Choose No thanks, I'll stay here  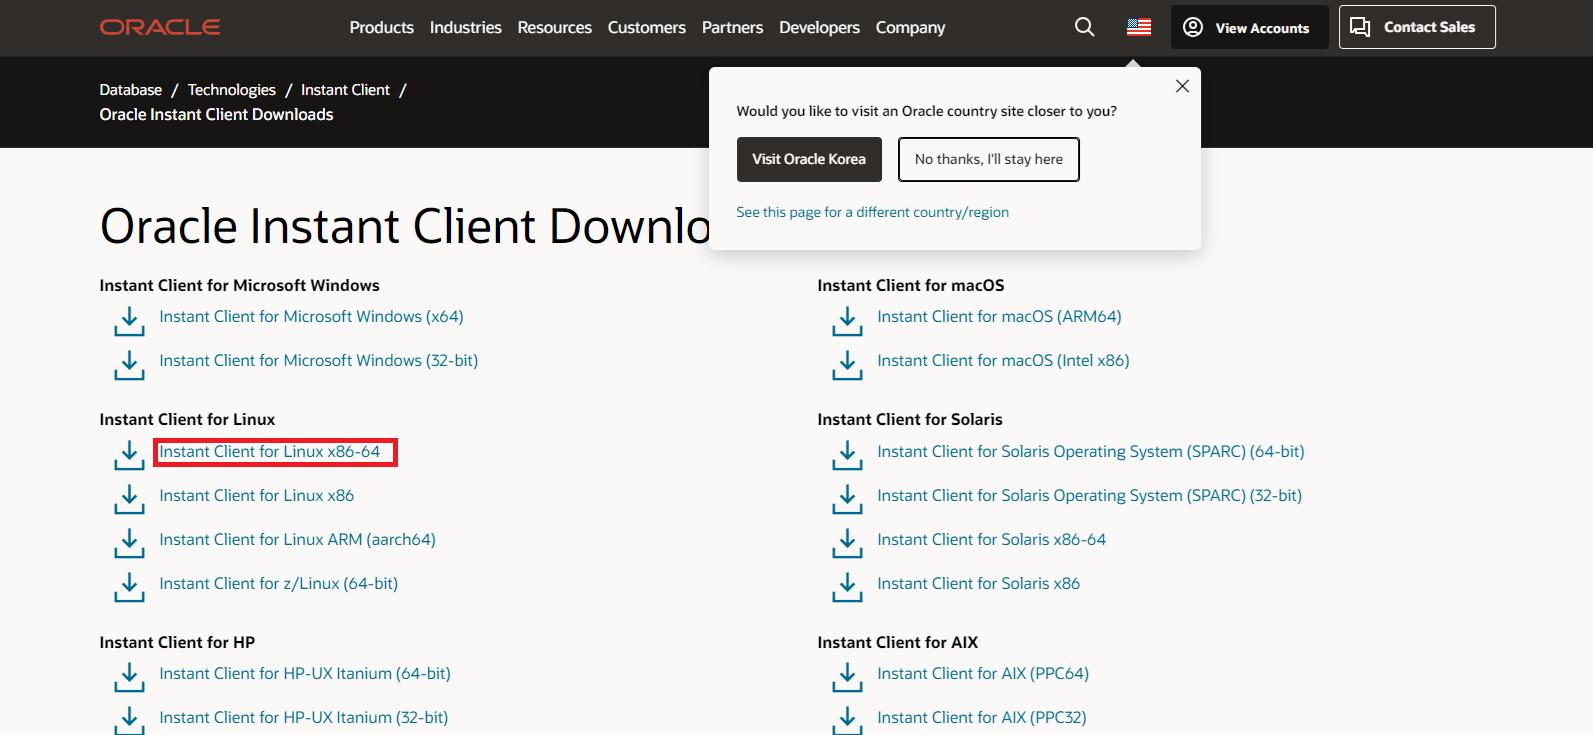(x=989, y=159)
